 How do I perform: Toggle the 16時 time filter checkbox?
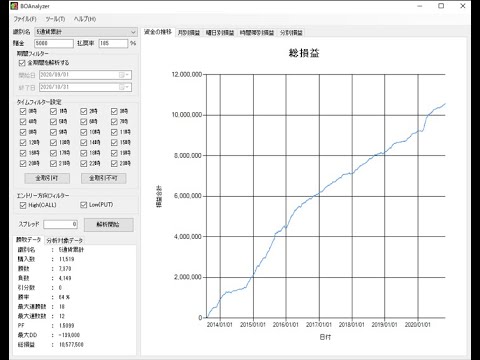tap(23, 153)
